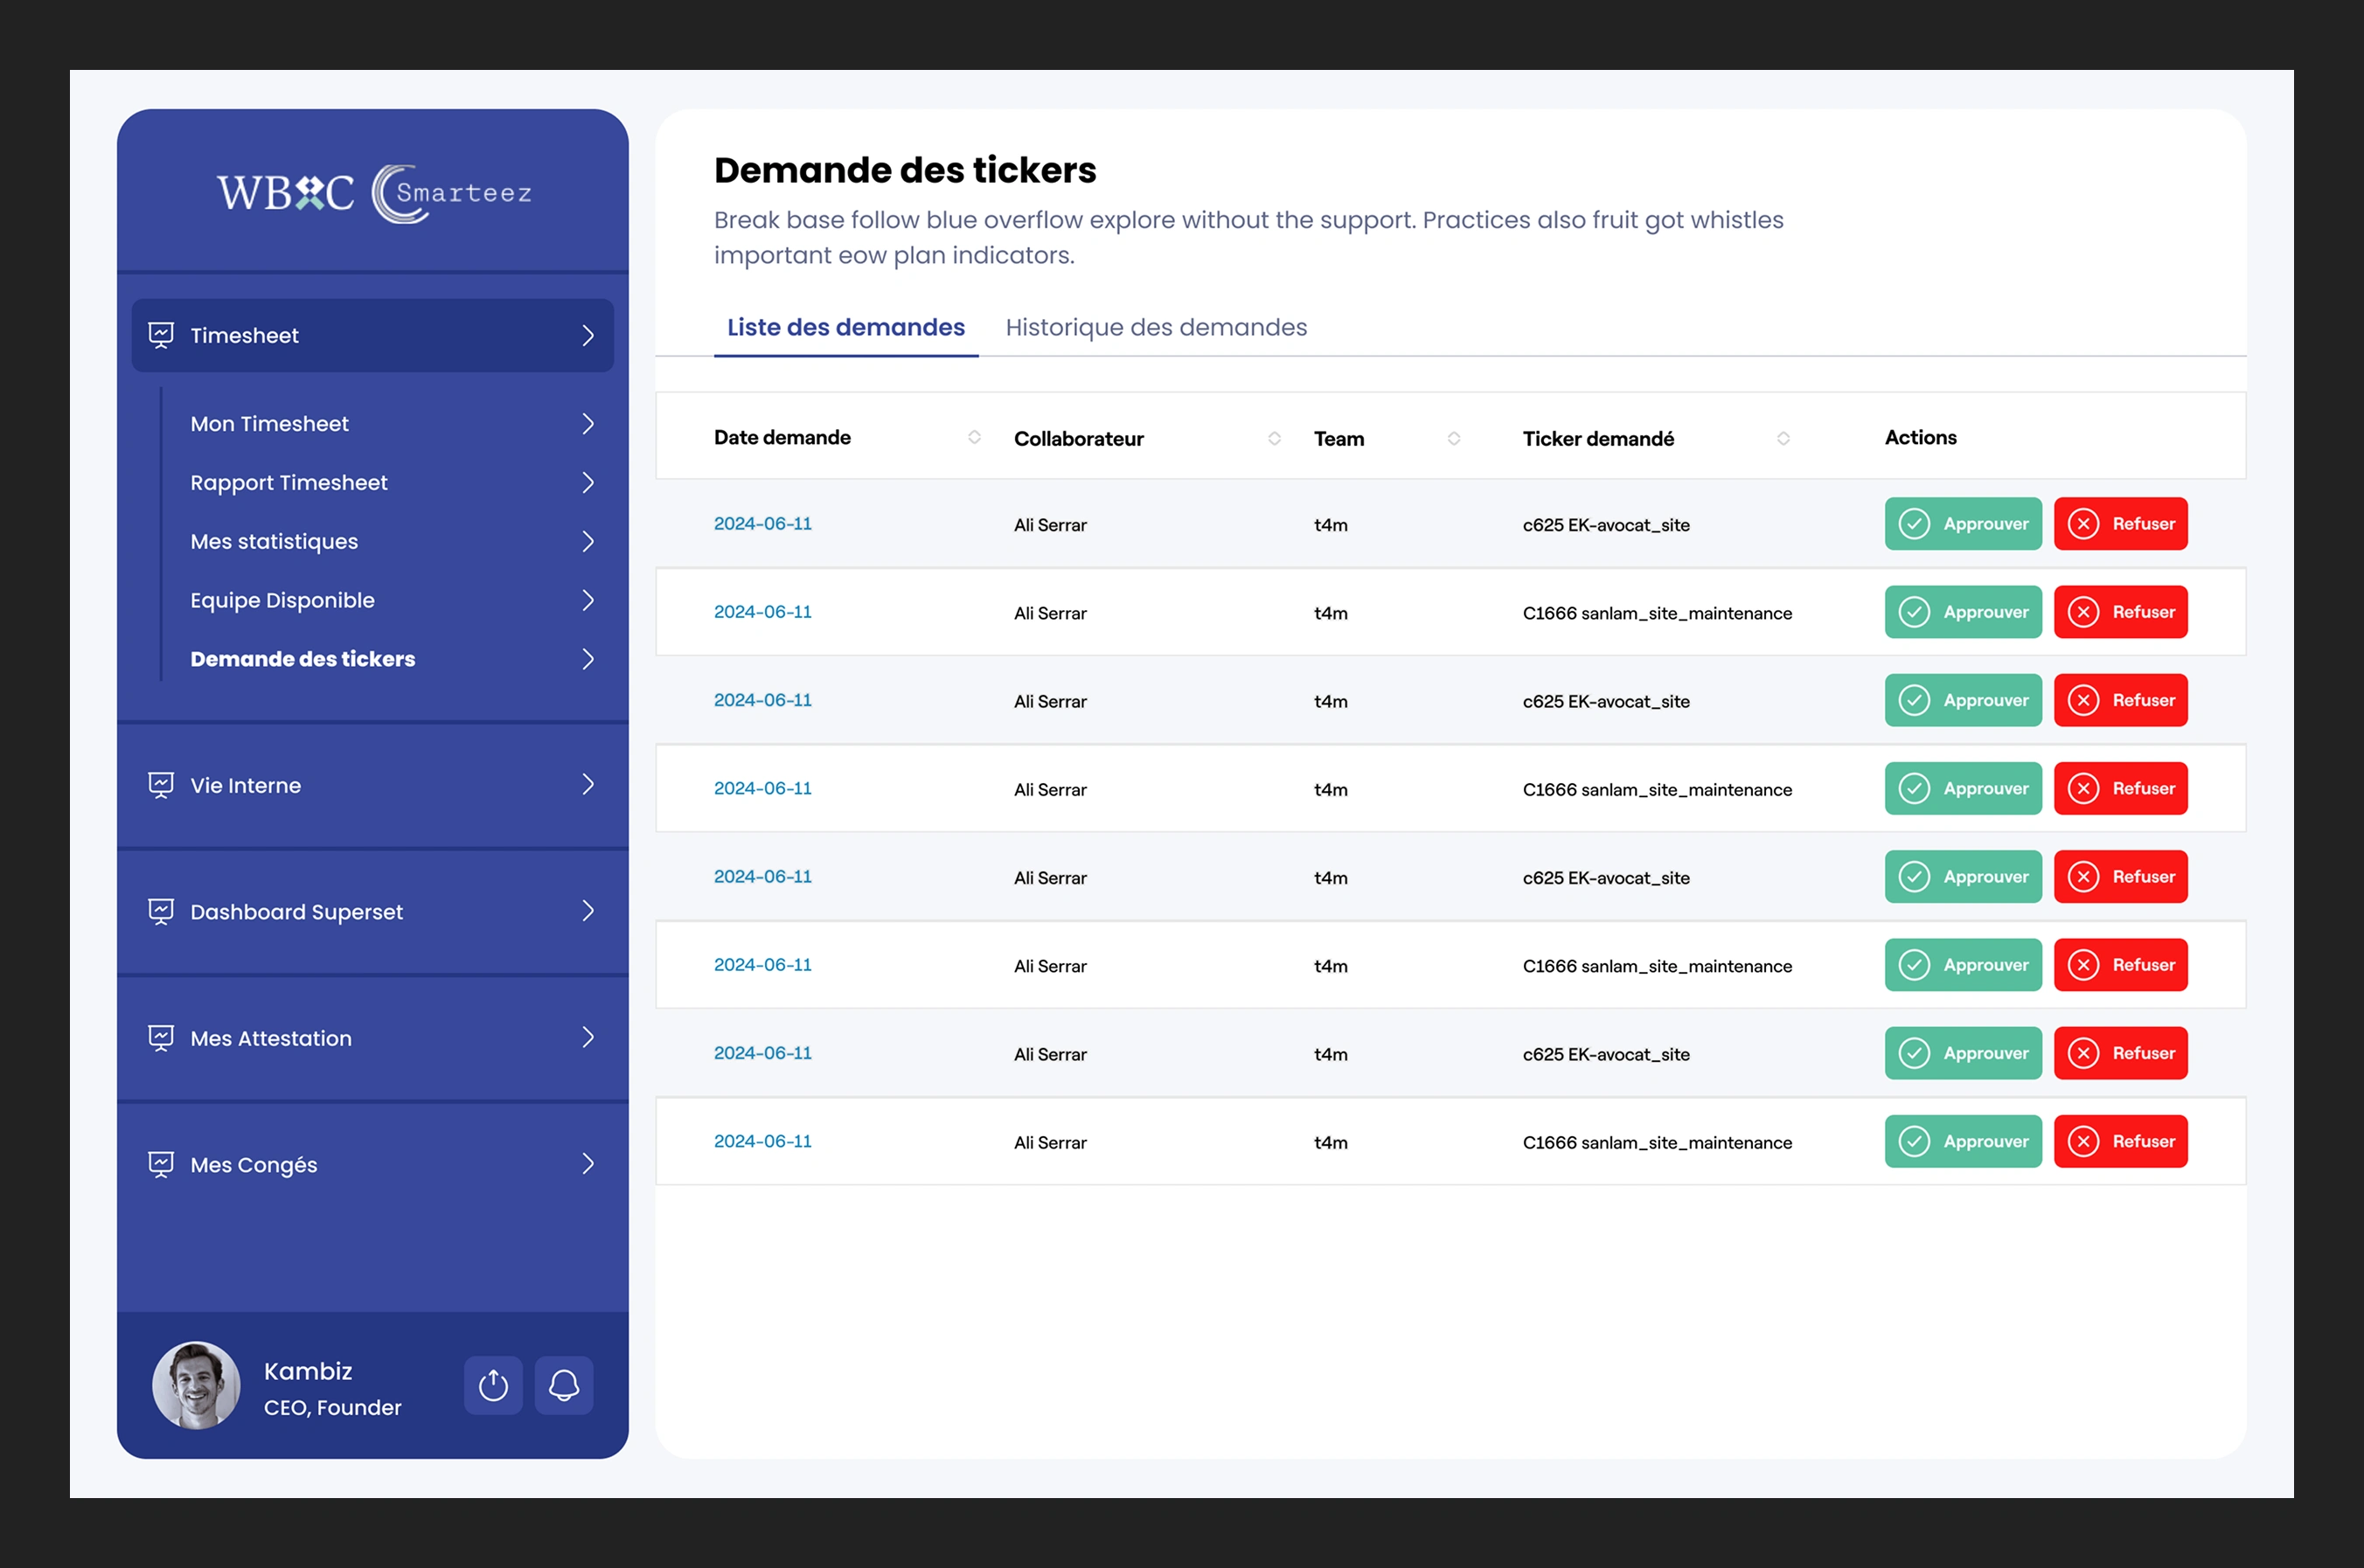Click the power logout icon
The height and width of the screenshot is (1568, 2364).
tap(493, 1385)
